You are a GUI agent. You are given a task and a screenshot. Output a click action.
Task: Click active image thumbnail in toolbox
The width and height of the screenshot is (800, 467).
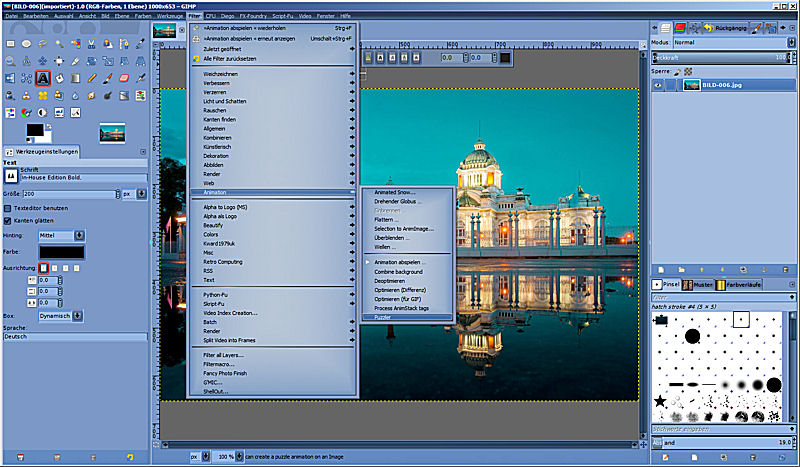point(112,134)
